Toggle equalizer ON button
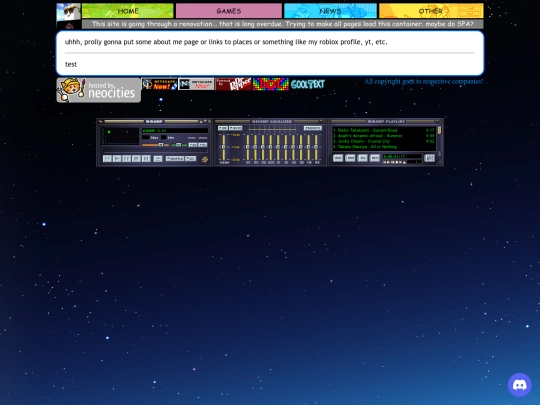The width and height of the screenshot is (540, 405). [x=223, y=128]
